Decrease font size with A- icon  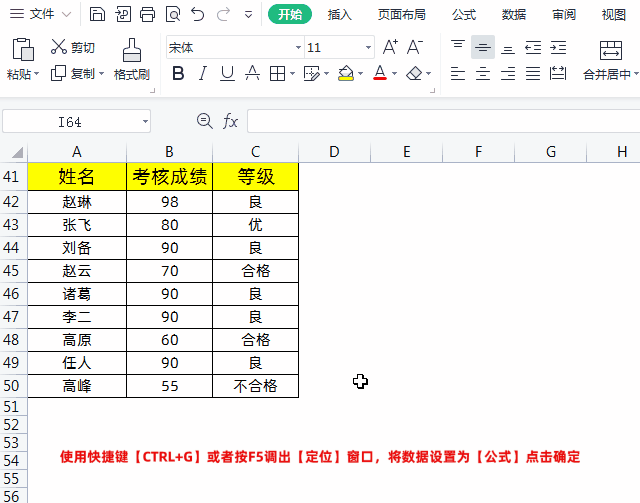tap(415, 47)
